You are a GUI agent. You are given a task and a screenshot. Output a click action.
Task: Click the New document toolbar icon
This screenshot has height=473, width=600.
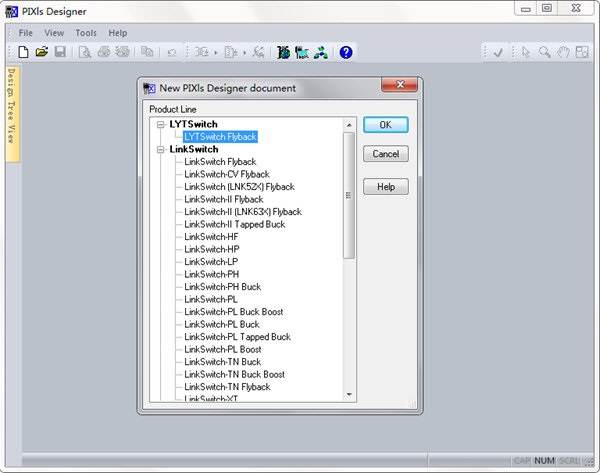(23, 52)
